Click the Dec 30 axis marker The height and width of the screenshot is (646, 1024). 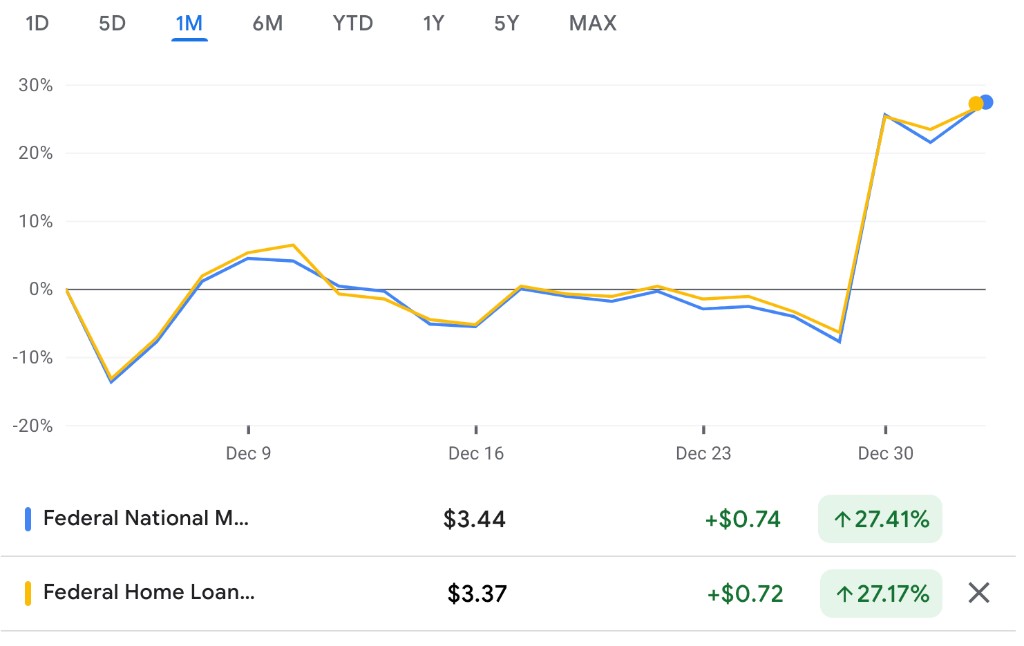[x=886, y=453]
